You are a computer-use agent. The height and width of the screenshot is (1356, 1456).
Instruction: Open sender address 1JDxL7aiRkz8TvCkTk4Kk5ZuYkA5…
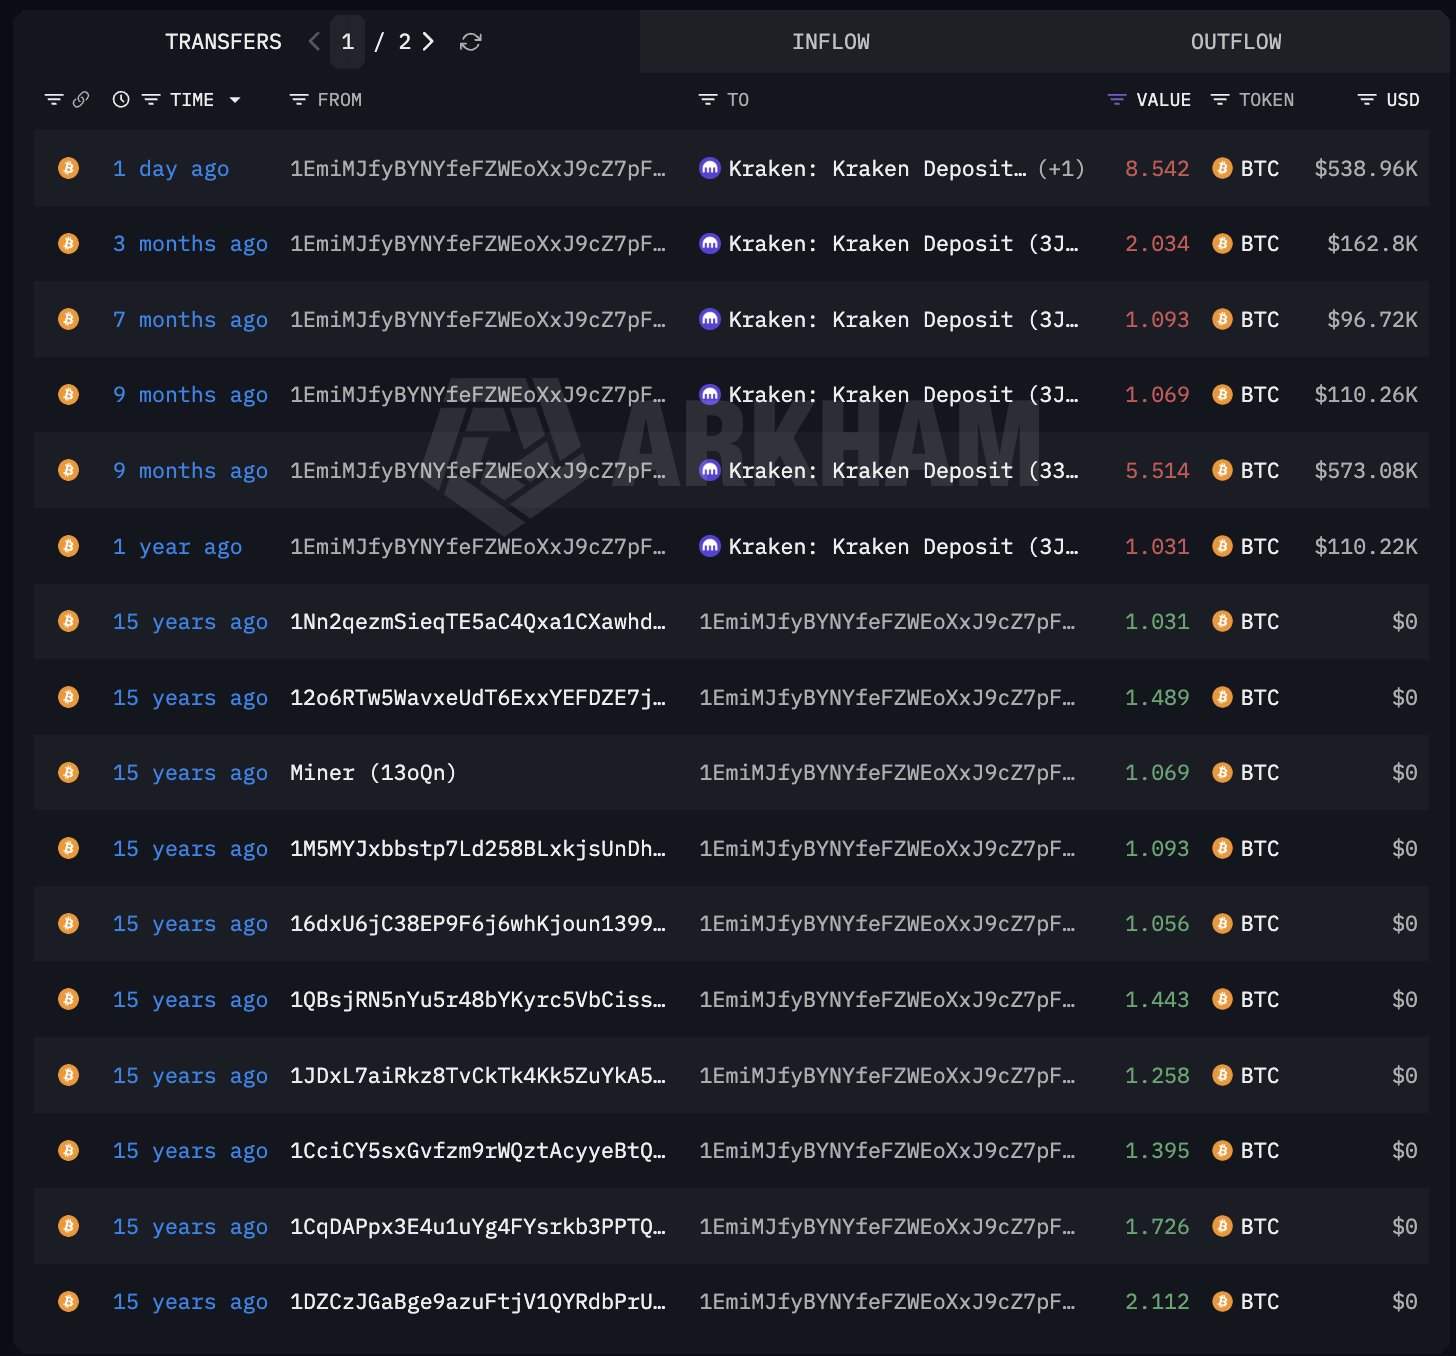(478, 1076)
